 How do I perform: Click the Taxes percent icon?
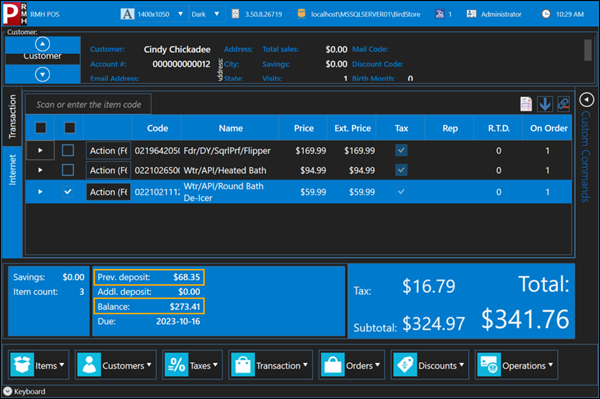coord(176,365)
